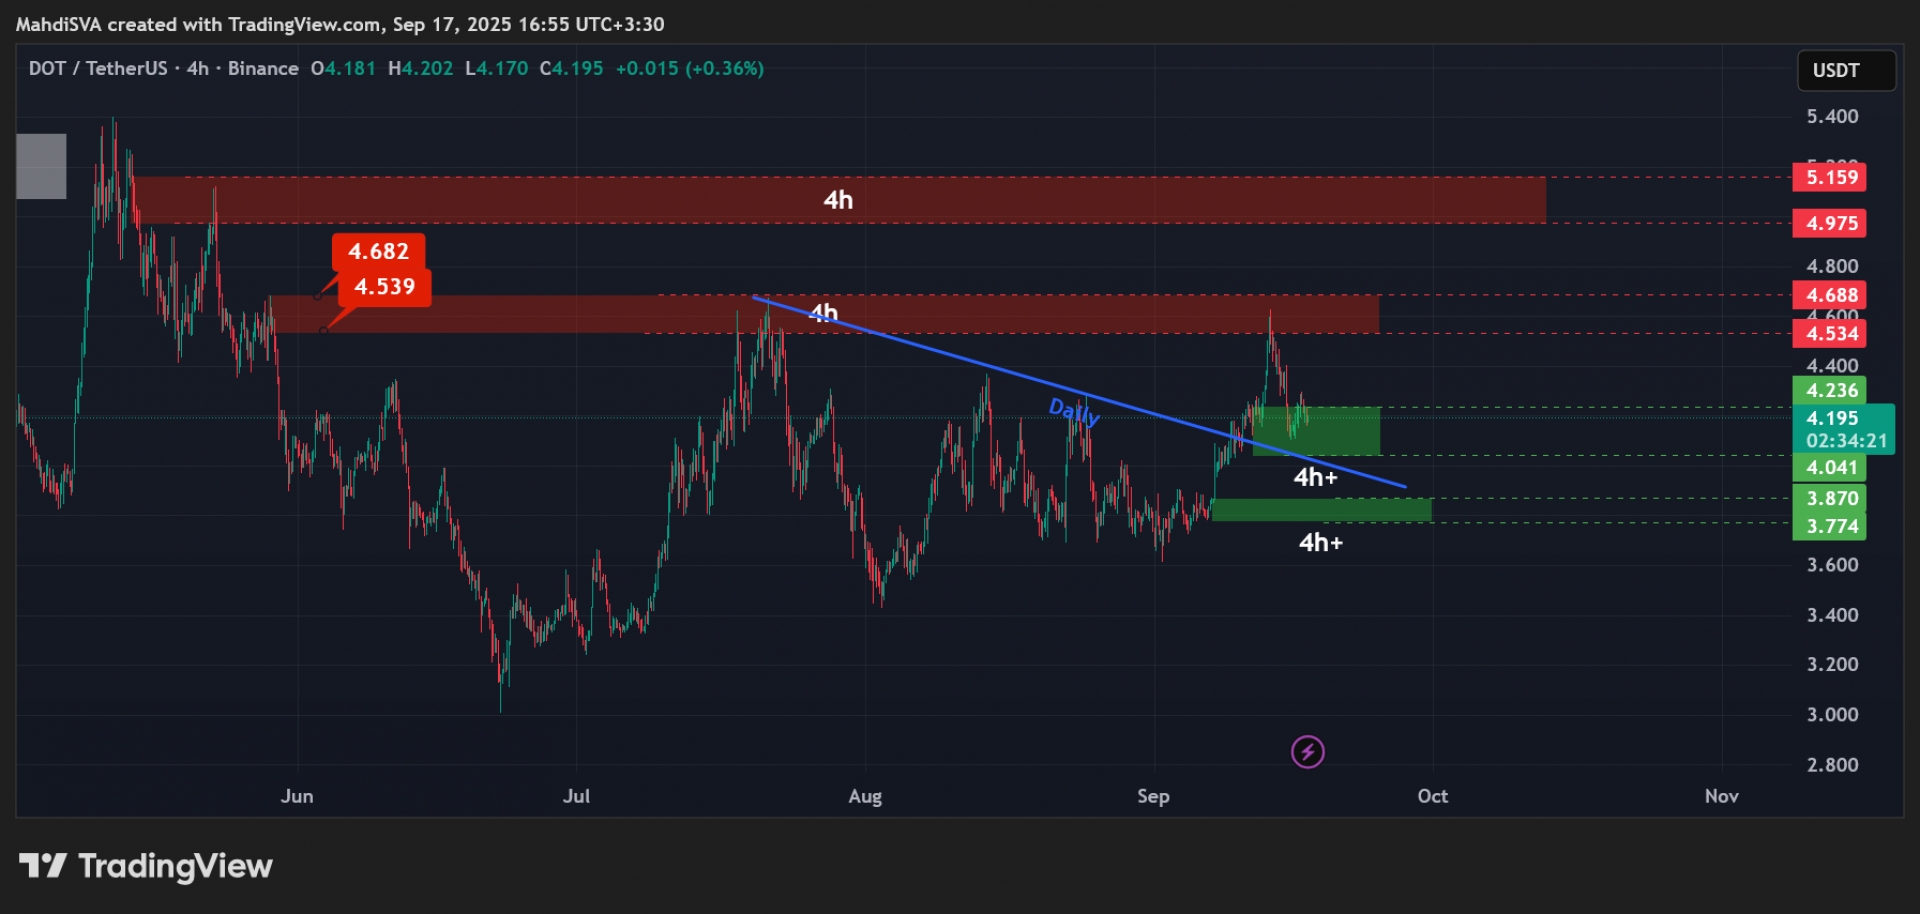Select the 3.870 green support label
Viewport: 1920px width, 914px height.
pyautogui.click(x=1830, y=498)
